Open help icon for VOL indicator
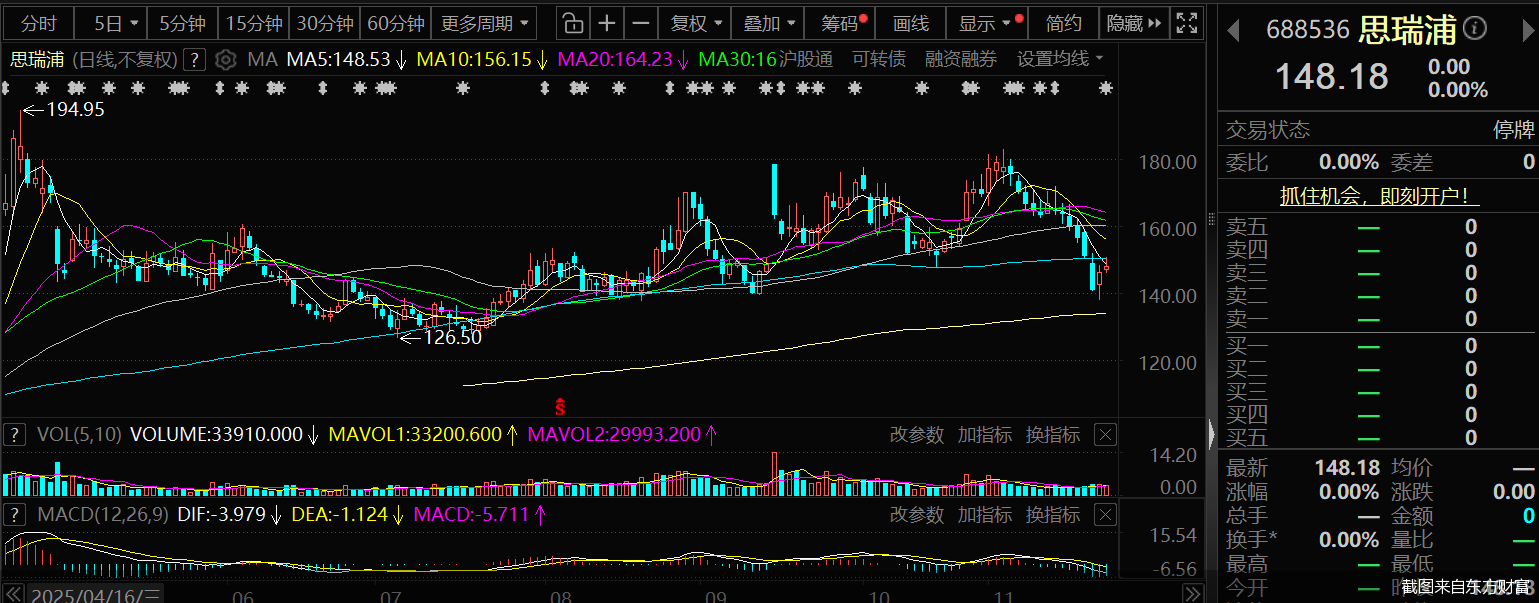The height and width of the screenshot is (603, 1539). [15, 435]
